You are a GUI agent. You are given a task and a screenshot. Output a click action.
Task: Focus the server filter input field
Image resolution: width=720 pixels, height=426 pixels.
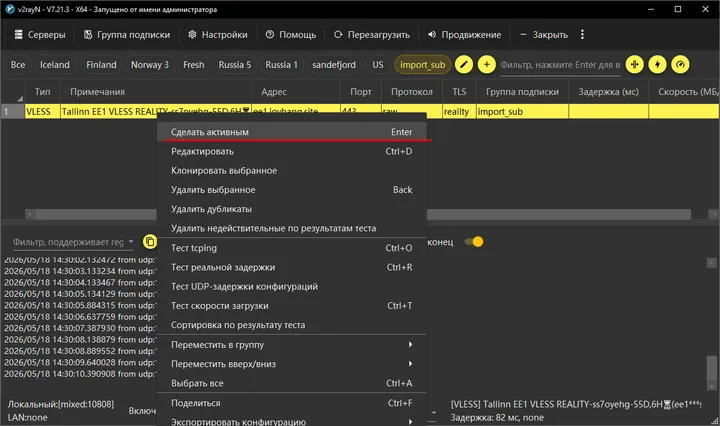point(560,65)
